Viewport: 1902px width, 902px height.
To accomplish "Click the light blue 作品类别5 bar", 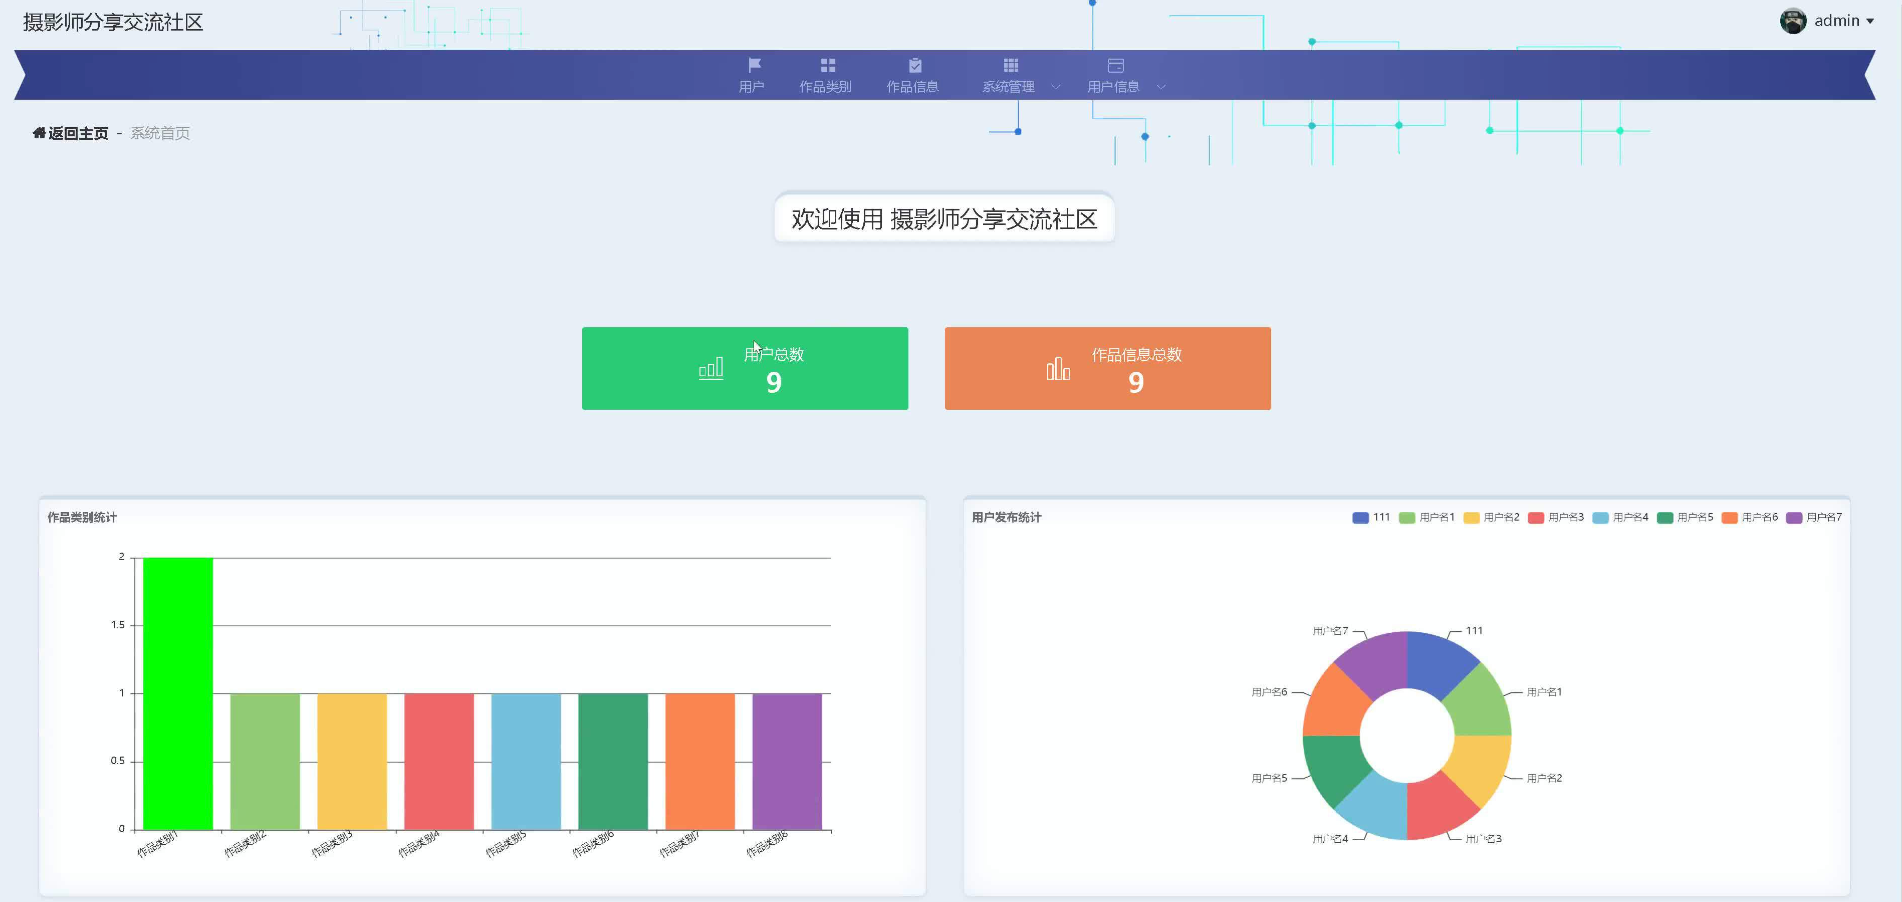I will [x=526, y=761].
